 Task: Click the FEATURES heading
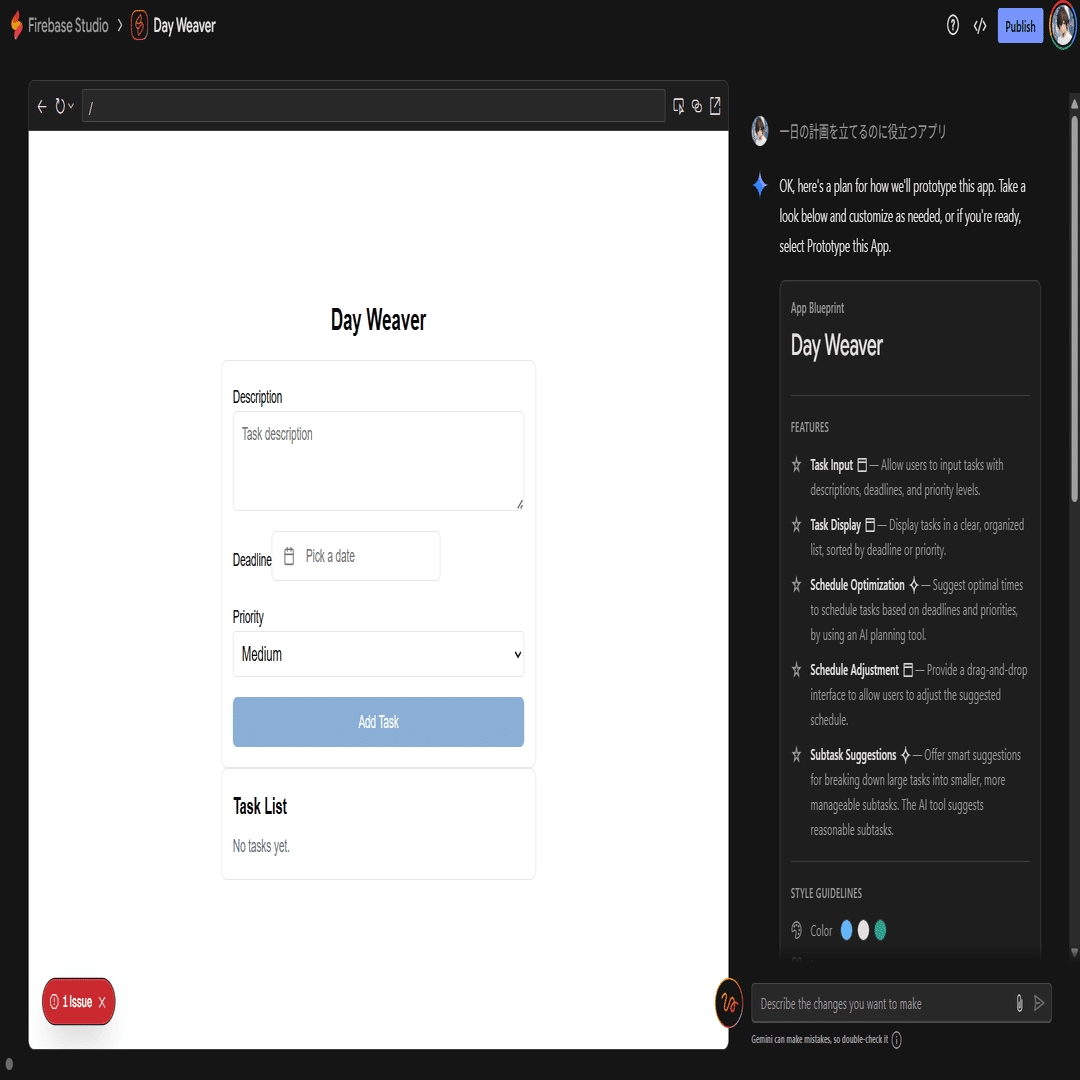tap(809, 428)
